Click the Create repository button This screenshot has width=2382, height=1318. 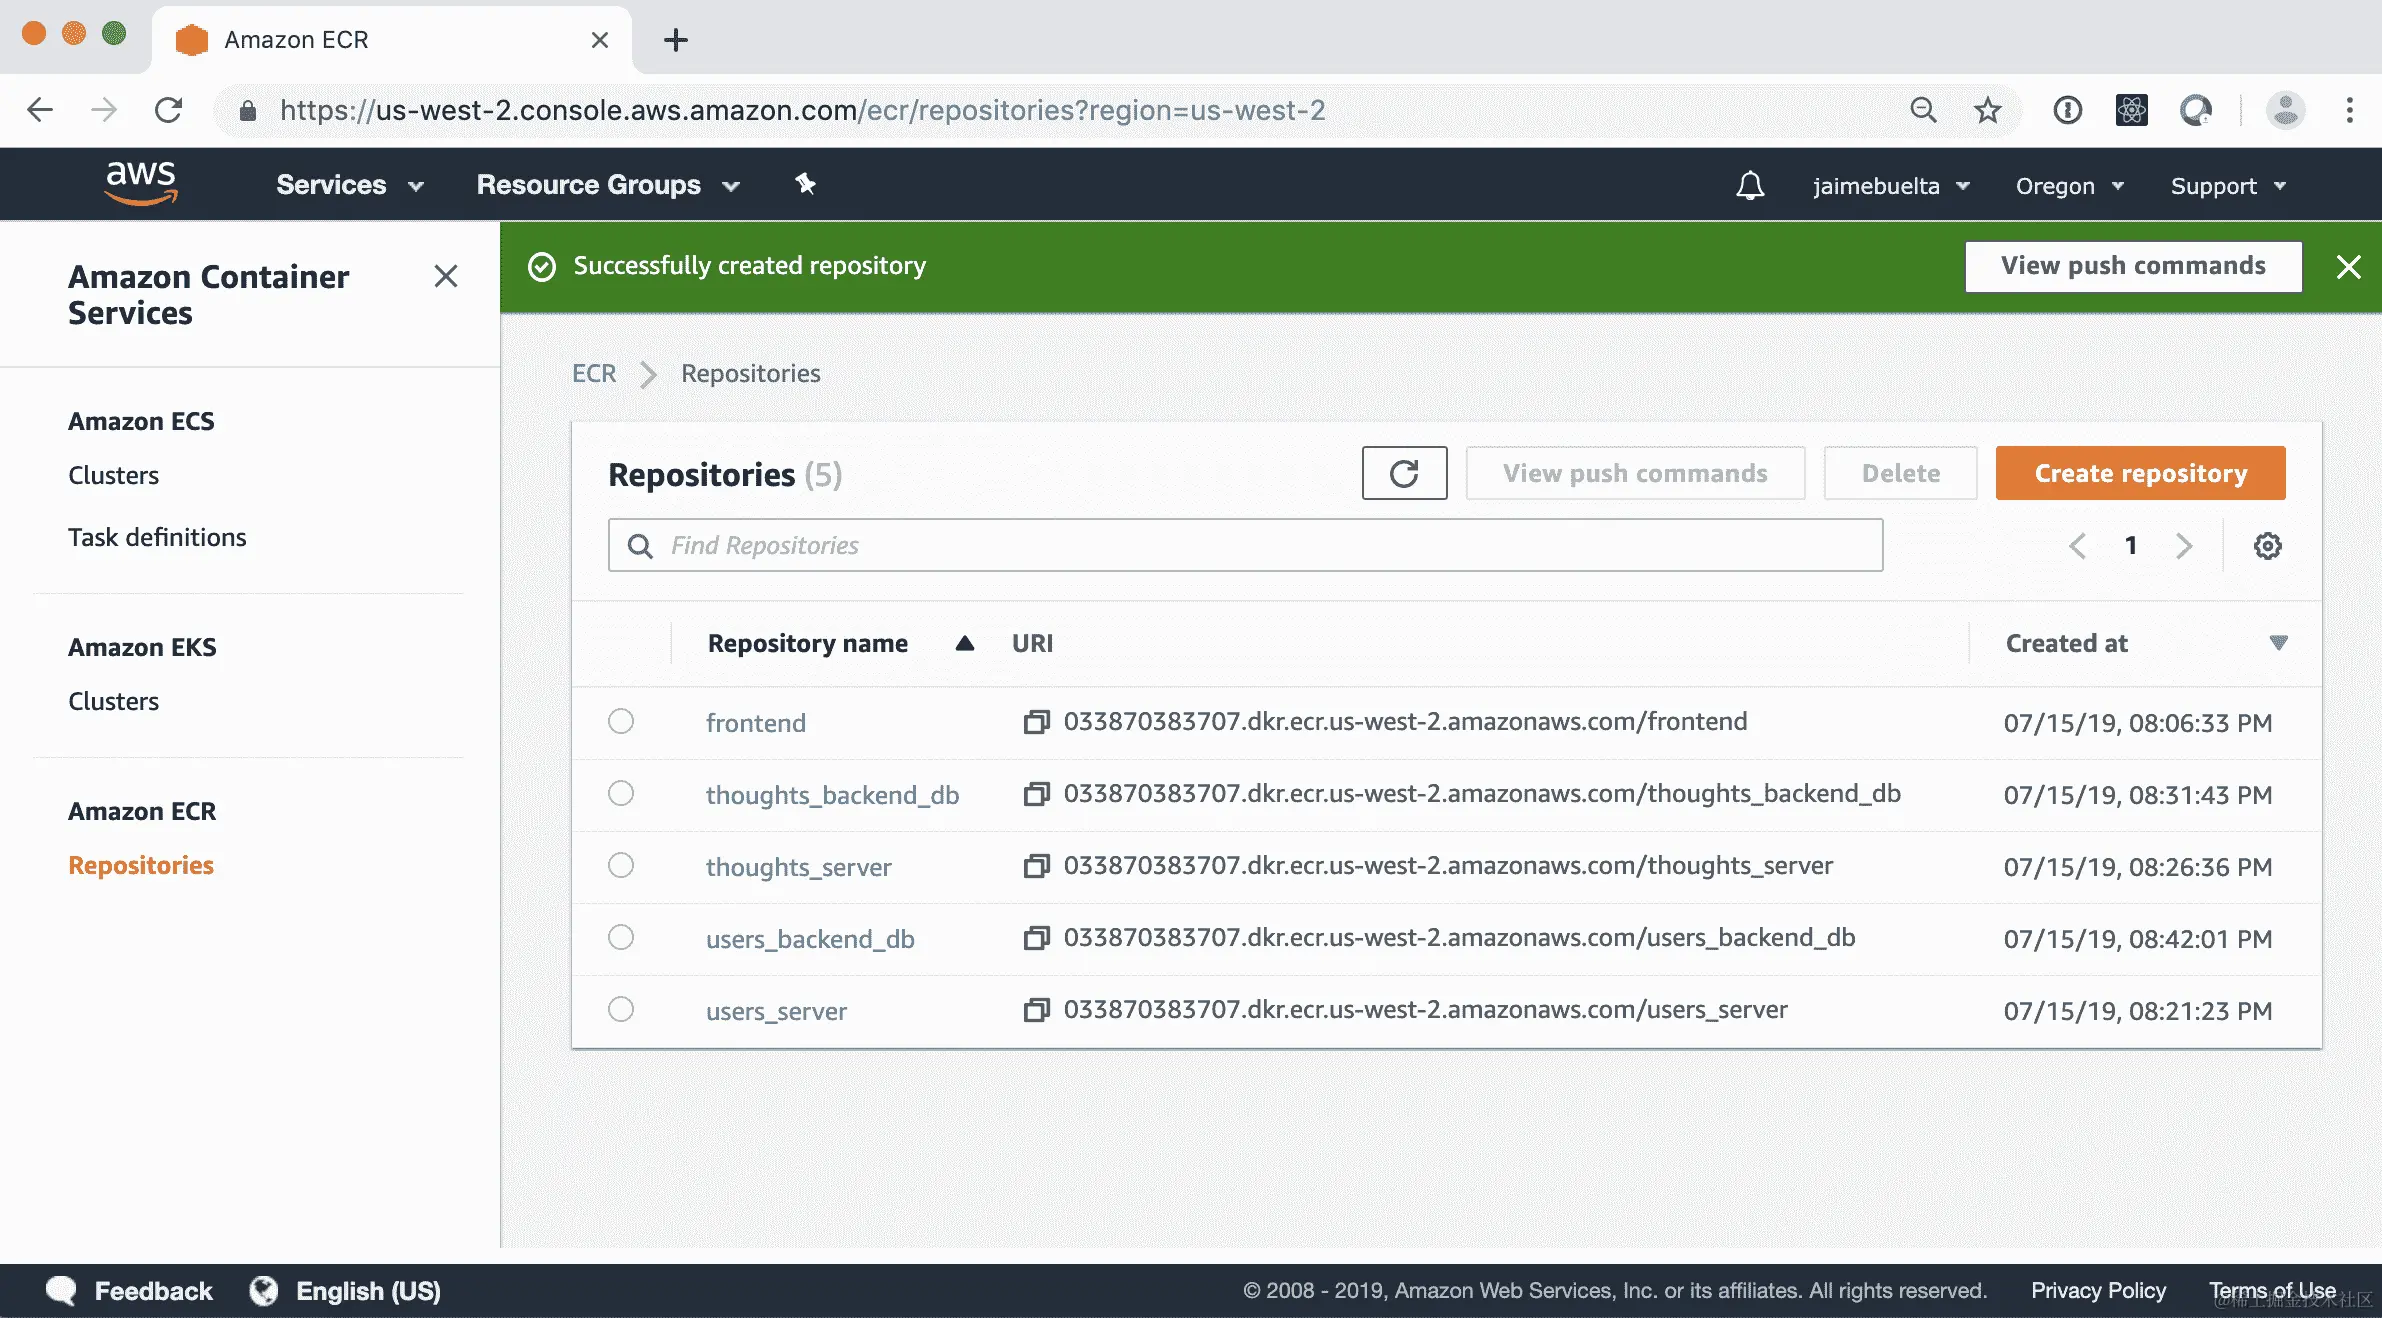coord(2140,473)
